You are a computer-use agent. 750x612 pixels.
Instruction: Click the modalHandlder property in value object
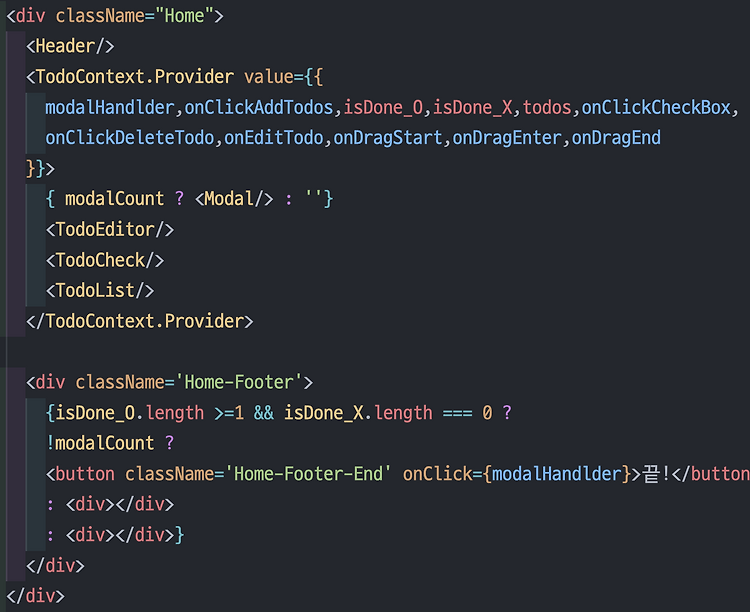[x=110, y=108]
